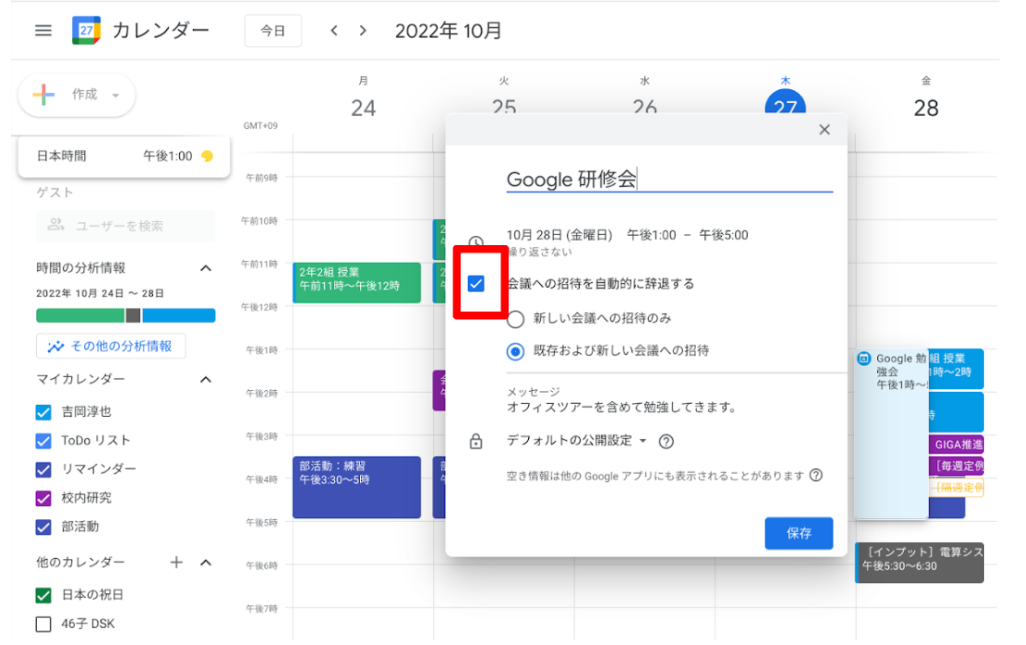The height and width of the screenshot is (645, 1026).
Task: Click the 2022年 10月 heading
Action: point(448,31)
